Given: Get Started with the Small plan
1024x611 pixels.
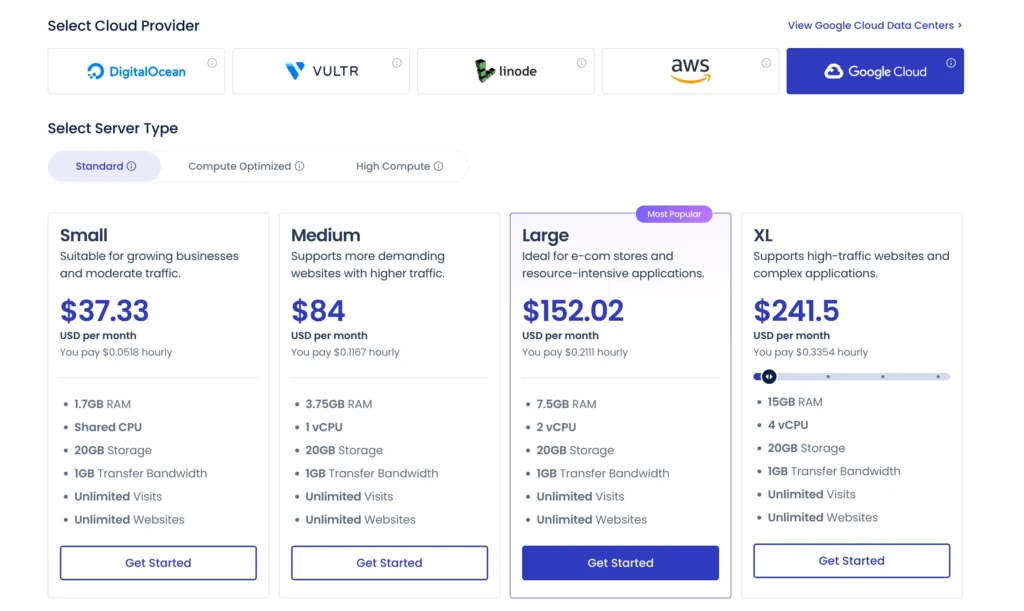Looking at the screenshot, I should pos(158,562).
